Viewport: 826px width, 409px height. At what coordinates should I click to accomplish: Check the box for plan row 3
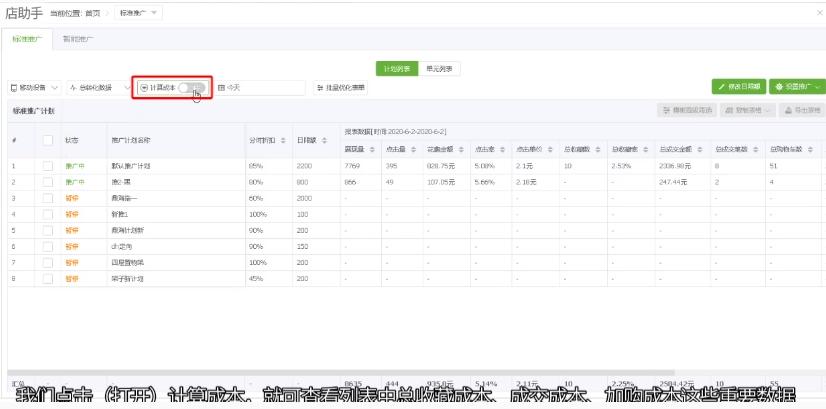click(48, 198)
